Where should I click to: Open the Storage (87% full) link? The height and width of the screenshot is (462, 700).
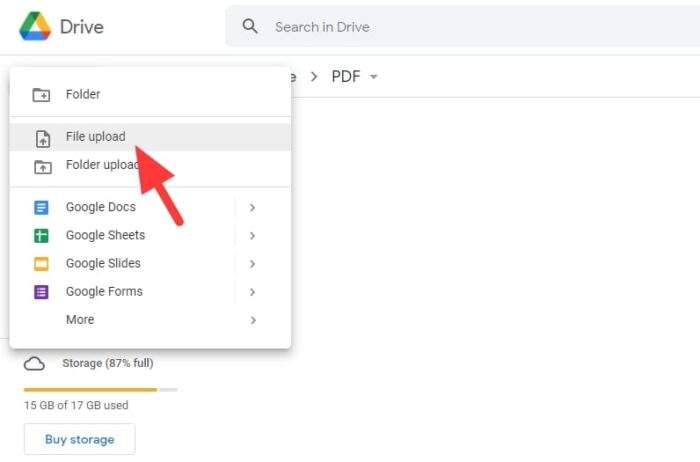click(x=108, y=363)
